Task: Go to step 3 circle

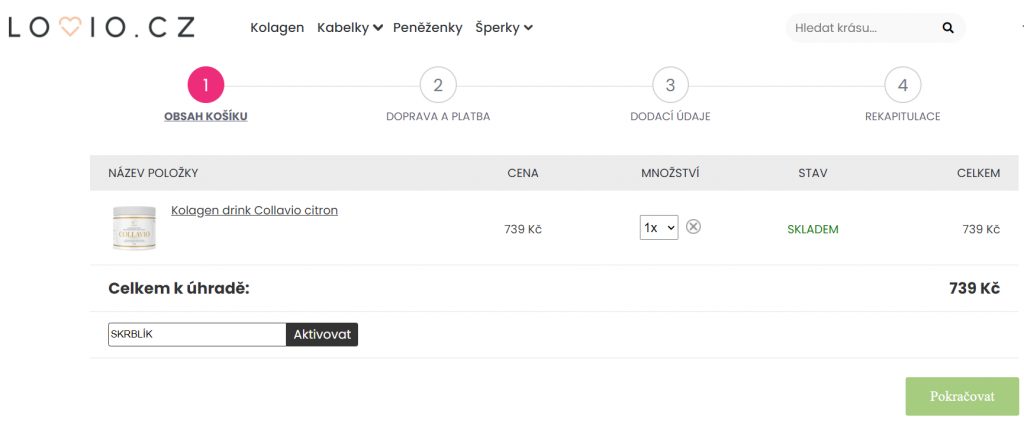Action: tap(670, 86)
